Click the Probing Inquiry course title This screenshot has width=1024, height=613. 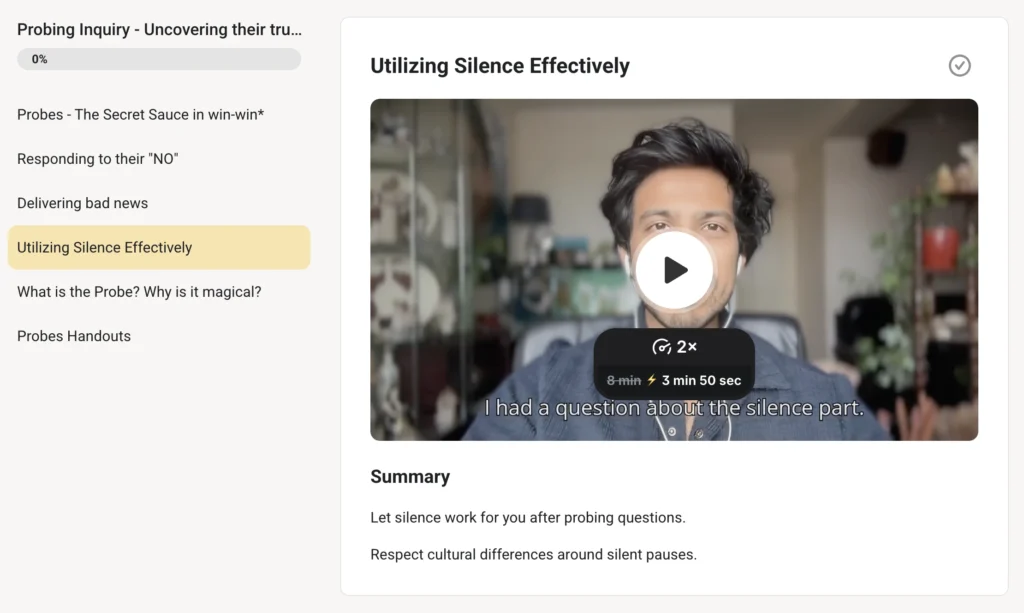pyautogui.click(x=159, y=30)
